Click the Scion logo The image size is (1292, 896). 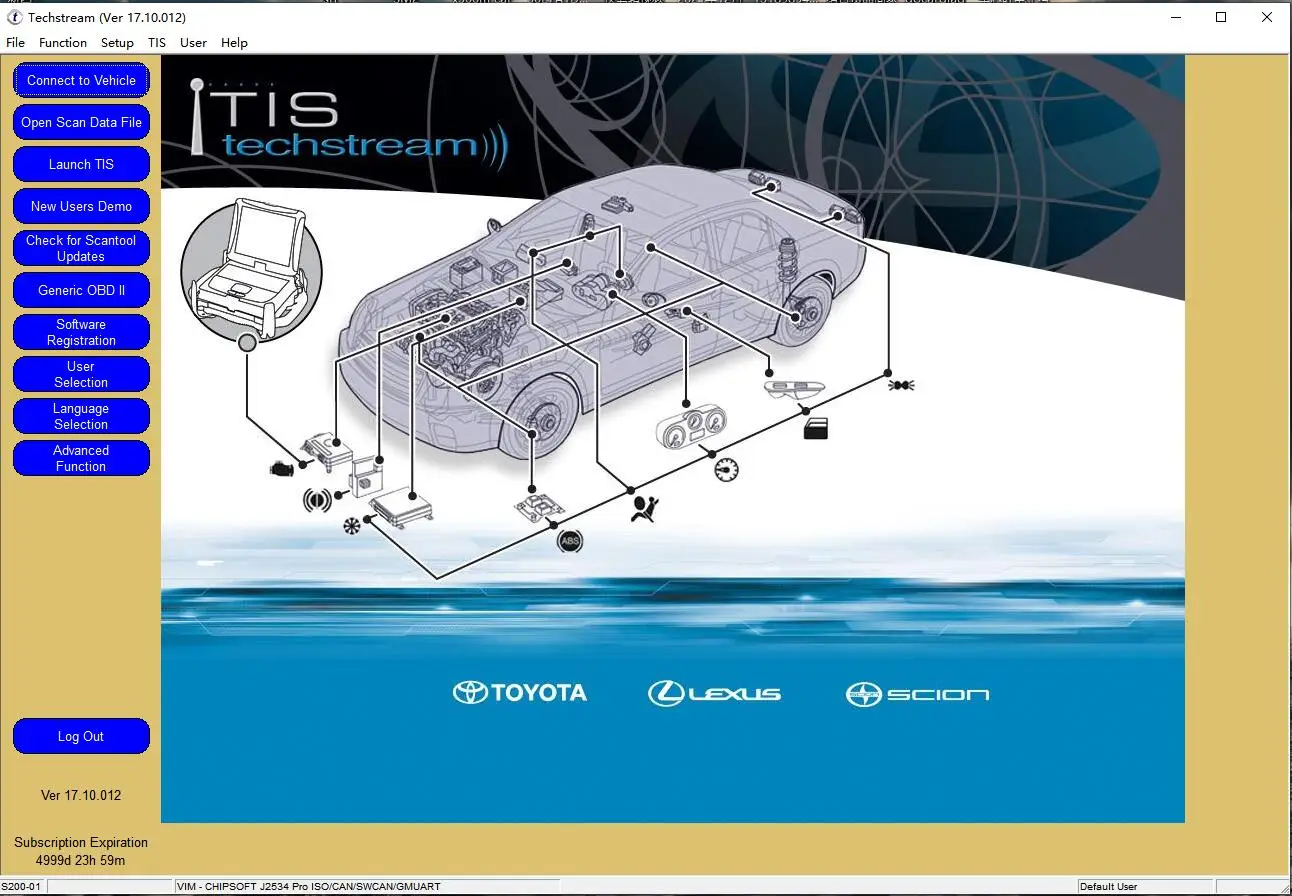click(x=918, y=694)
